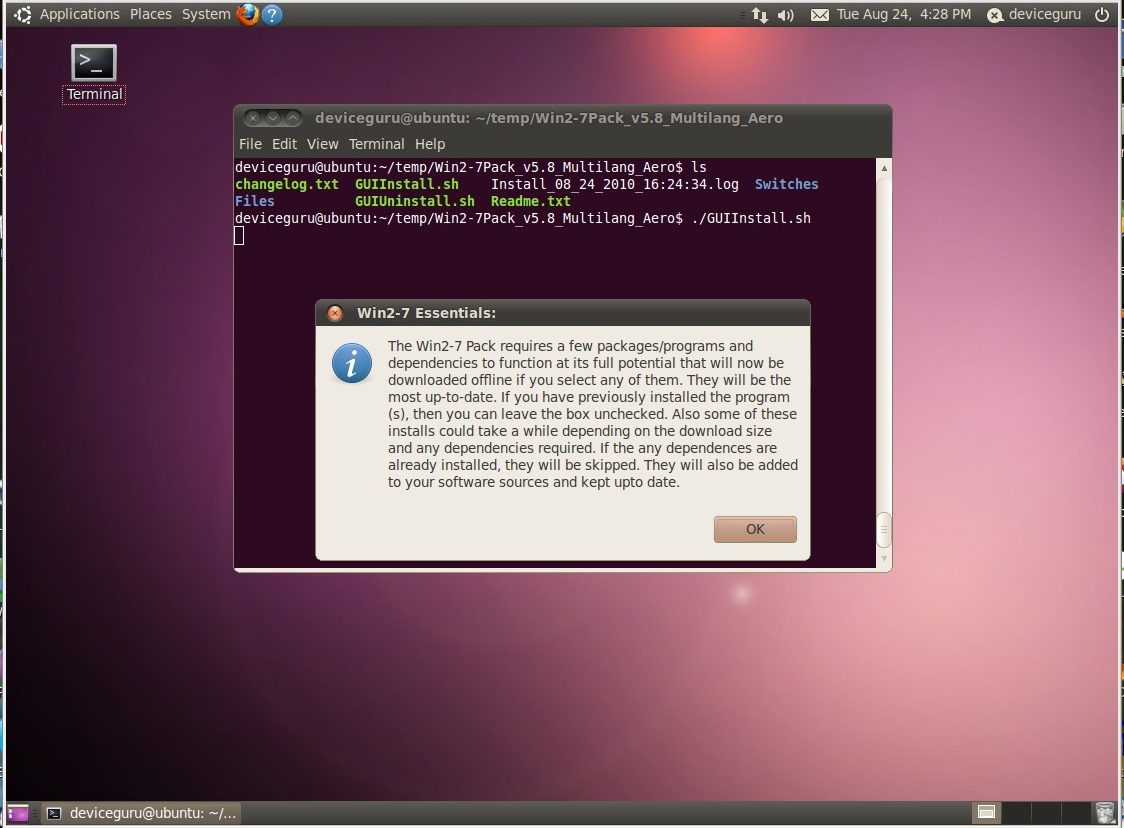Open the power session menu icon
The image size is (1124, 828).
pos(1102,14)
